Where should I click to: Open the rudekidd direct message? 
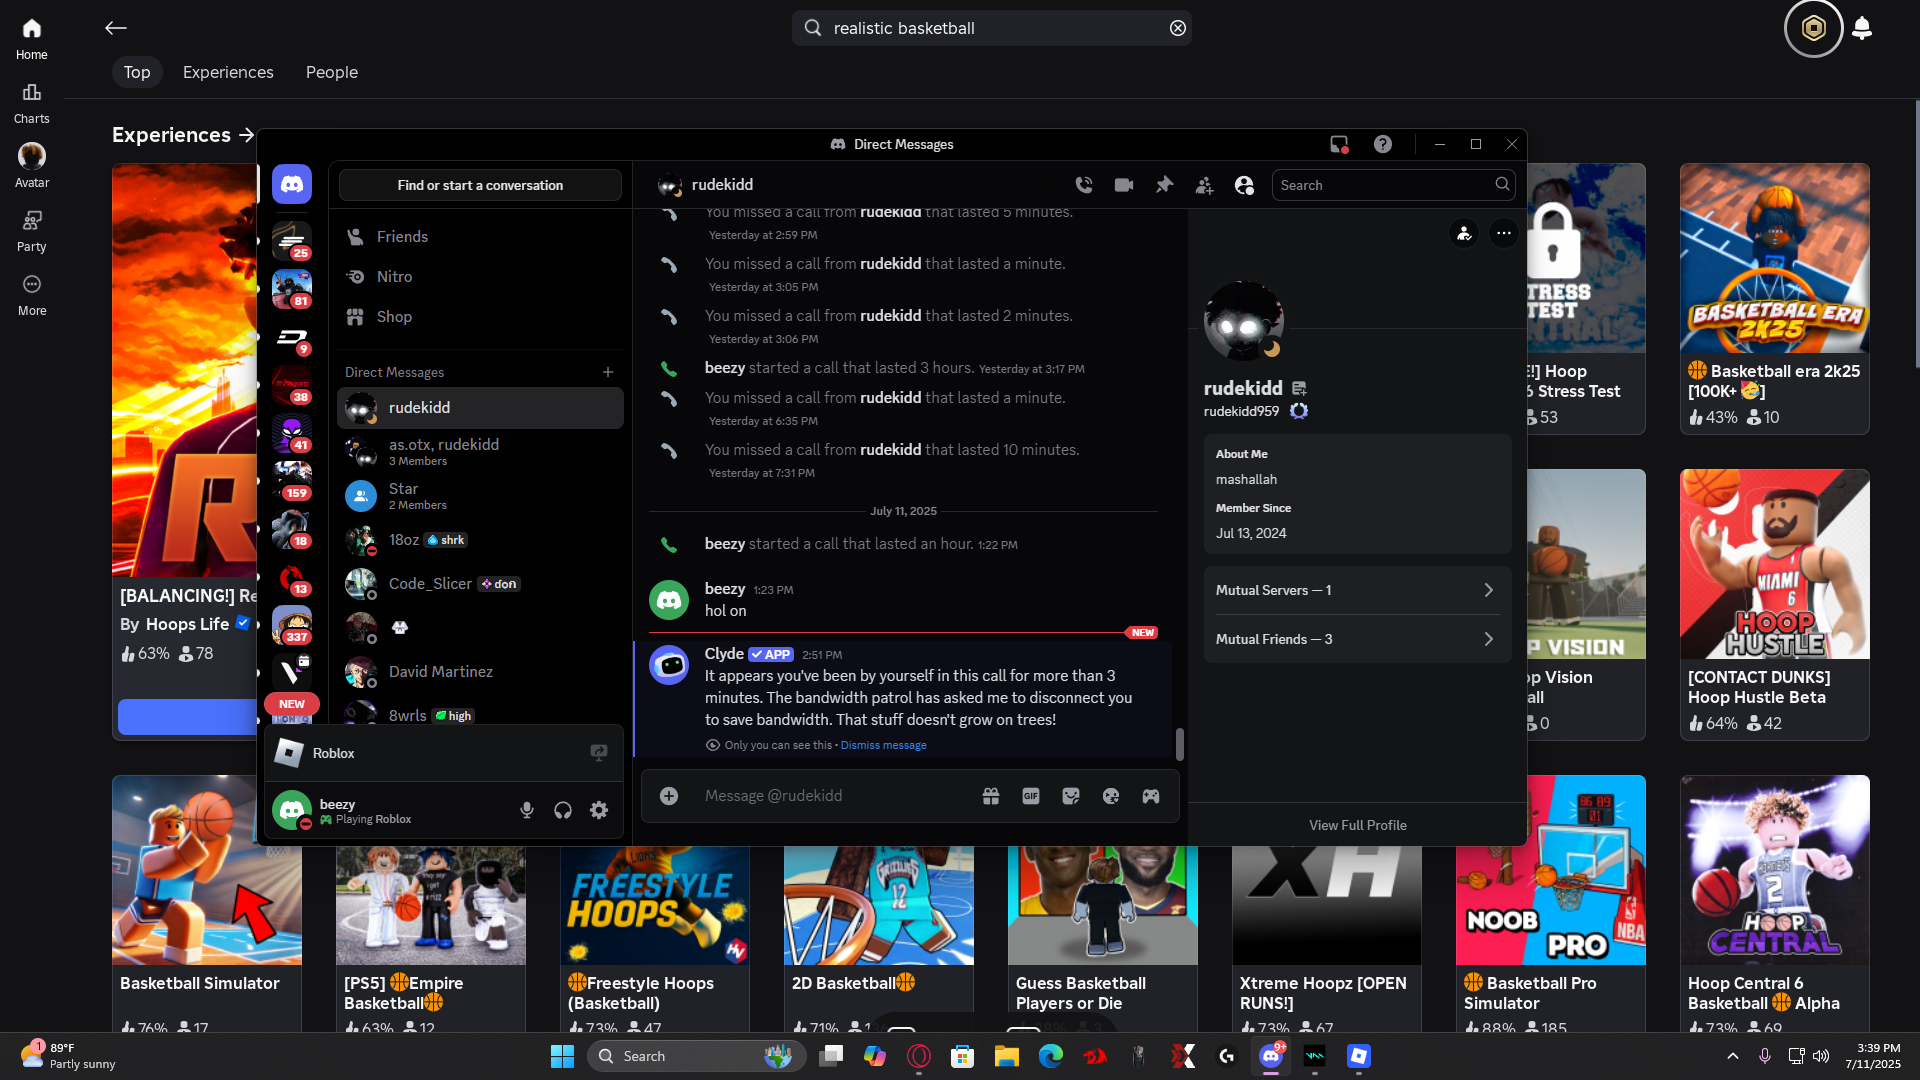click(x=480, y=408)
